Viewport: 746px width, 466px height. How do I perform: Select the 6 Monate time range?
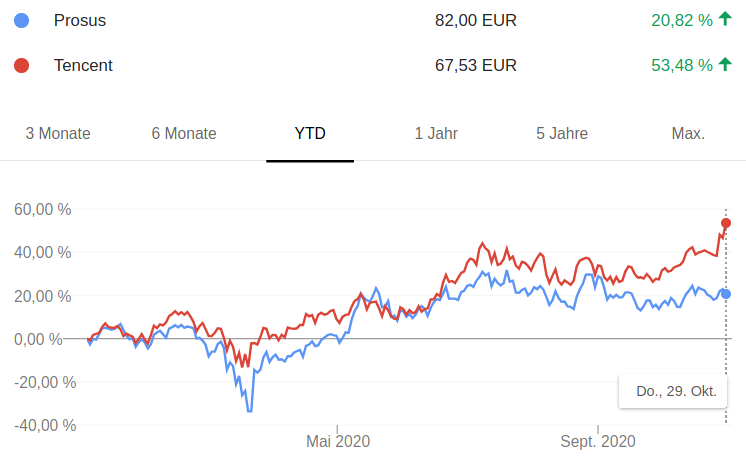point(184,134)
